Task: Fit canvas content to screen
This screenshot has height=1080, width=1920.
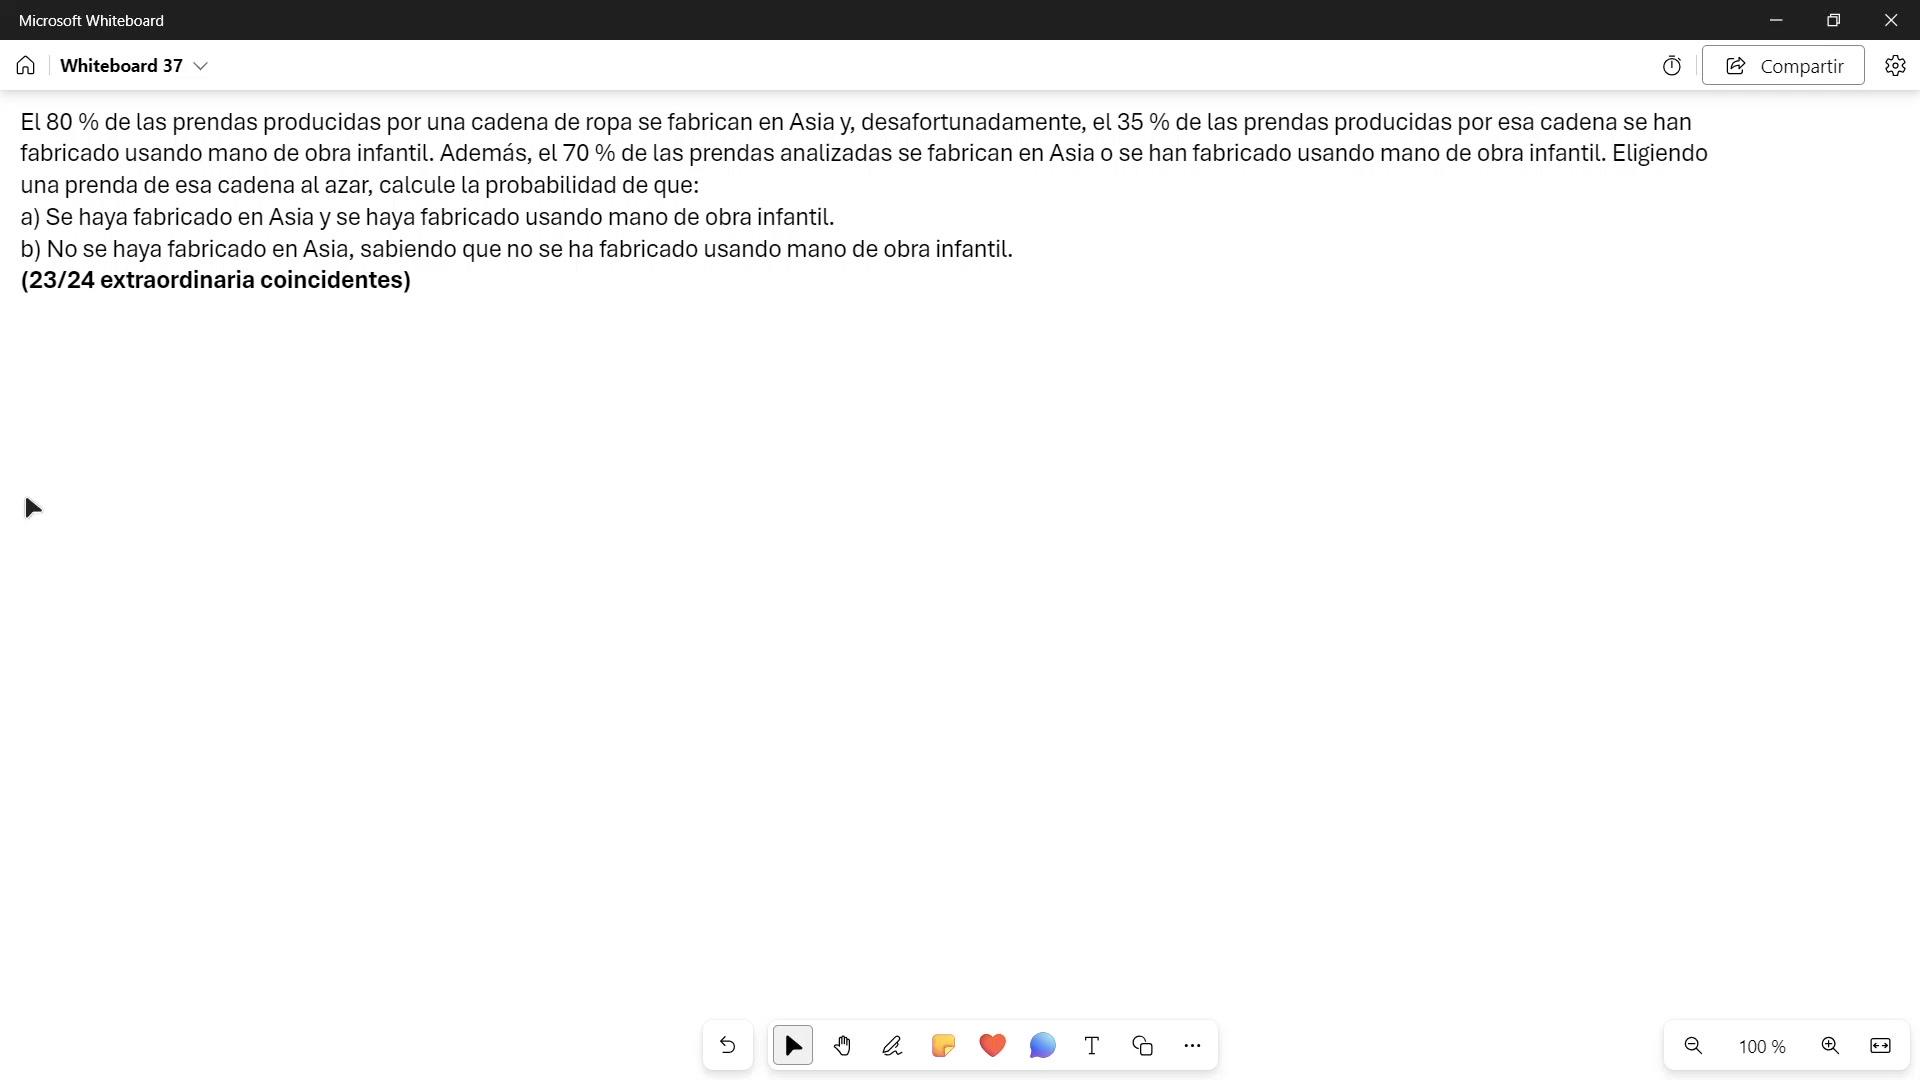Action: click(x=1880, y=1046)
